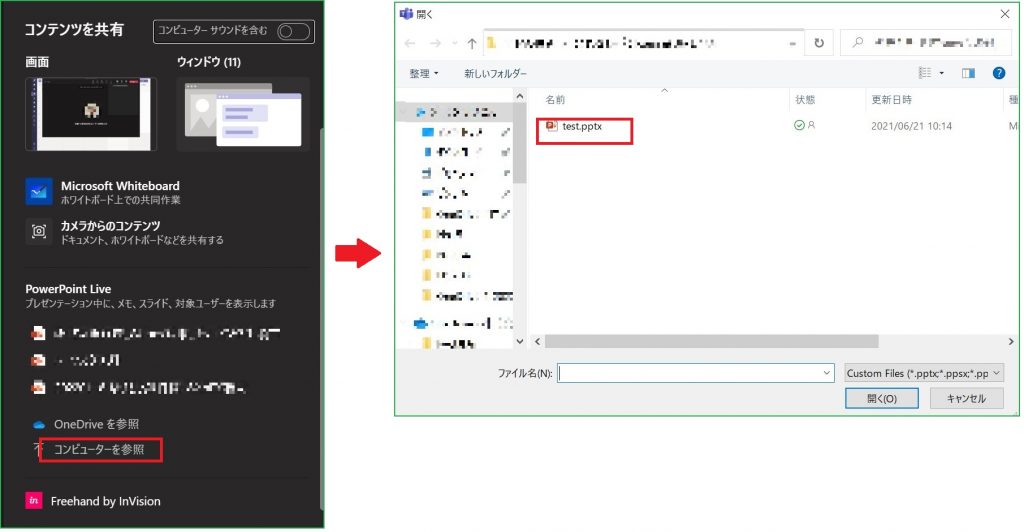Screen dimensions: 1024x532
Task: Sort by 更新日時 column header
Action: click(891, 100)
